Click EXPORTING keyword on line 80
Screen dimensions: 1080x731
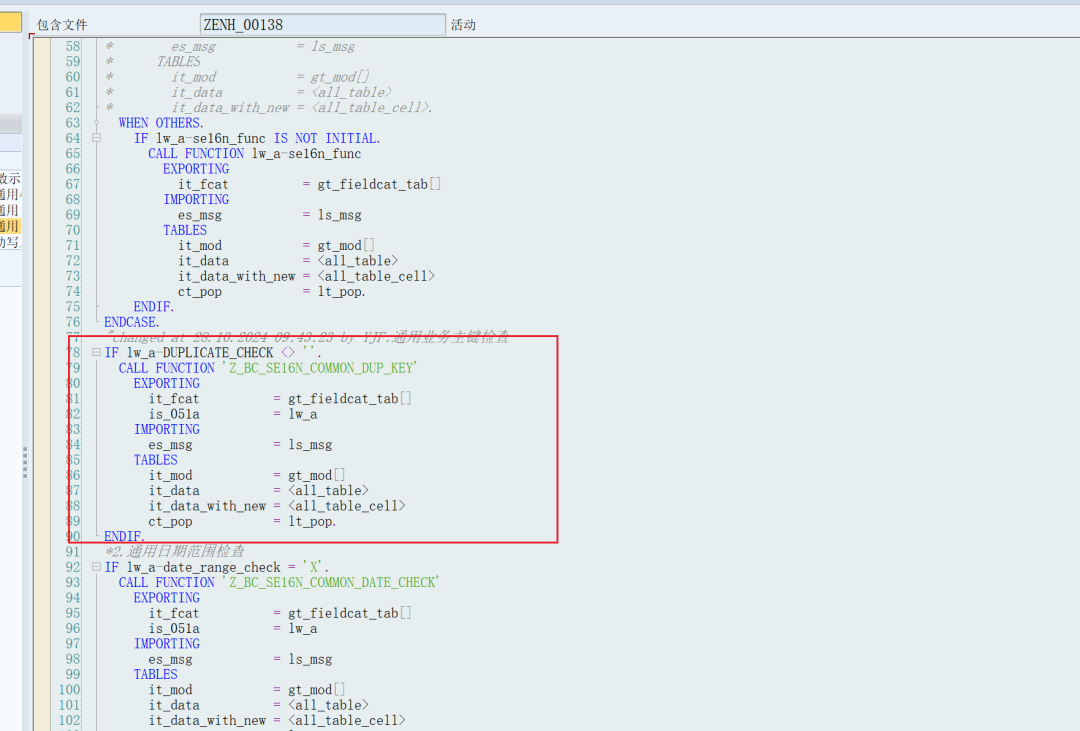[167, 383]
